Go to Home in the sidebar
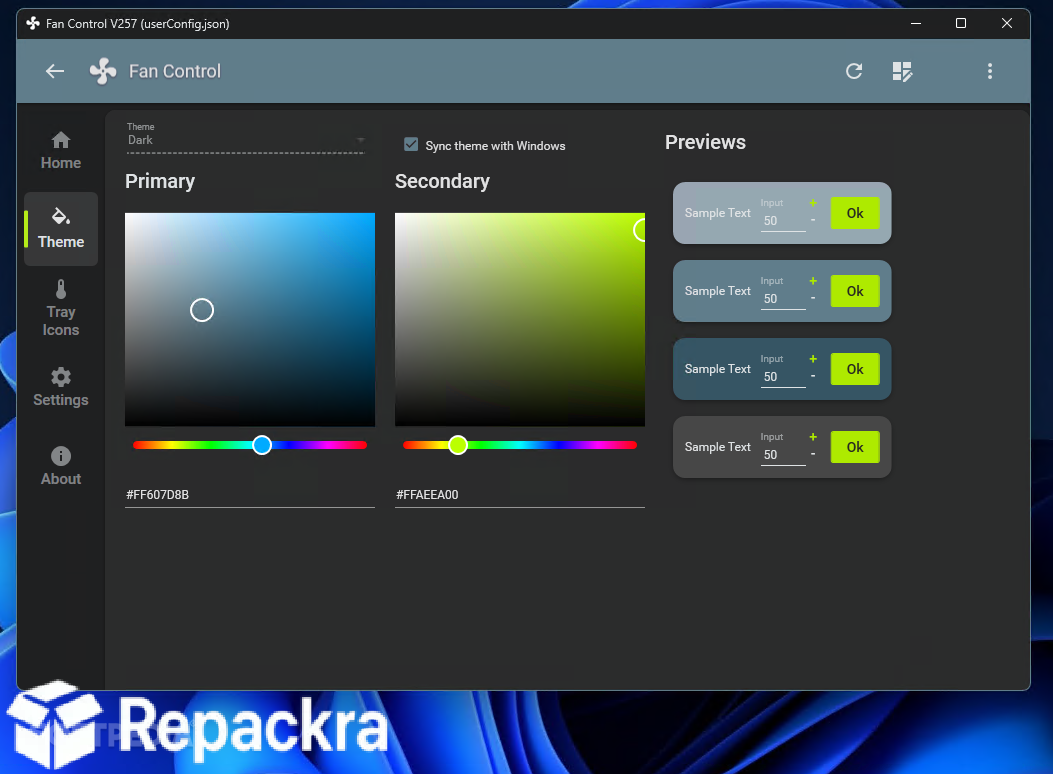 pos(61,151)
